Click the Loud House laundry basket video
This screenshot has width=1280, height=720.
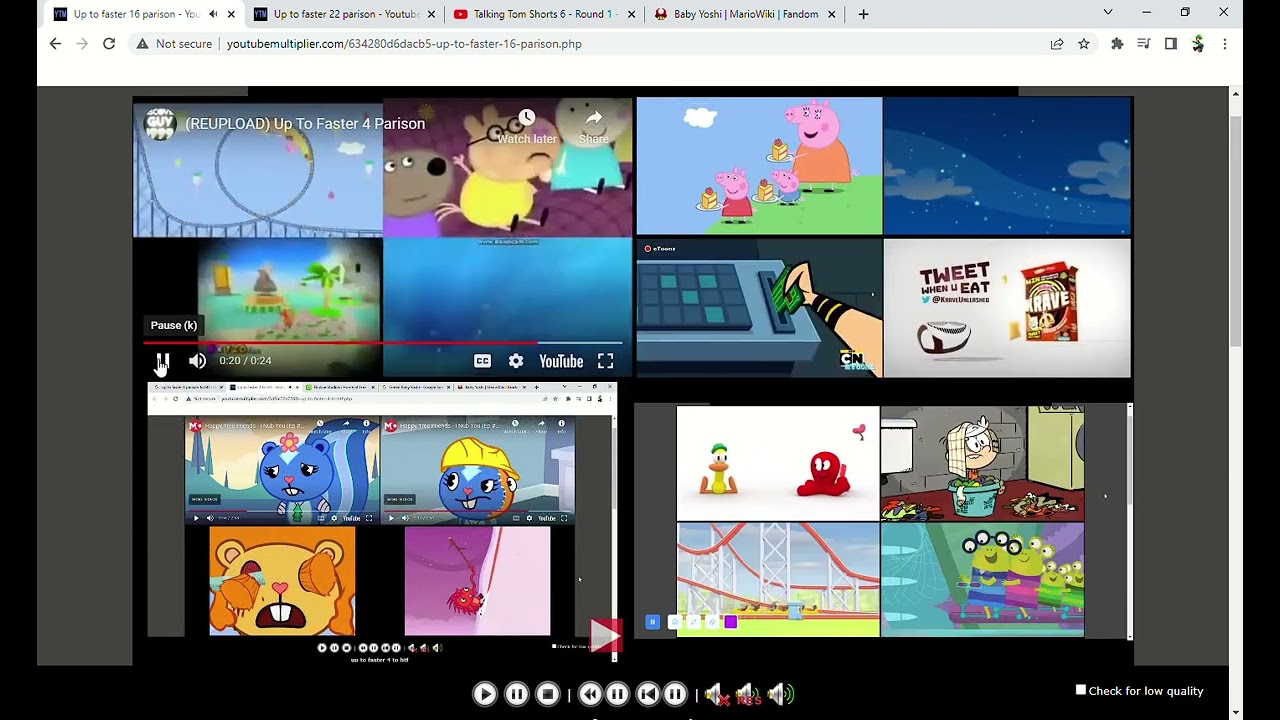point(982,464)
